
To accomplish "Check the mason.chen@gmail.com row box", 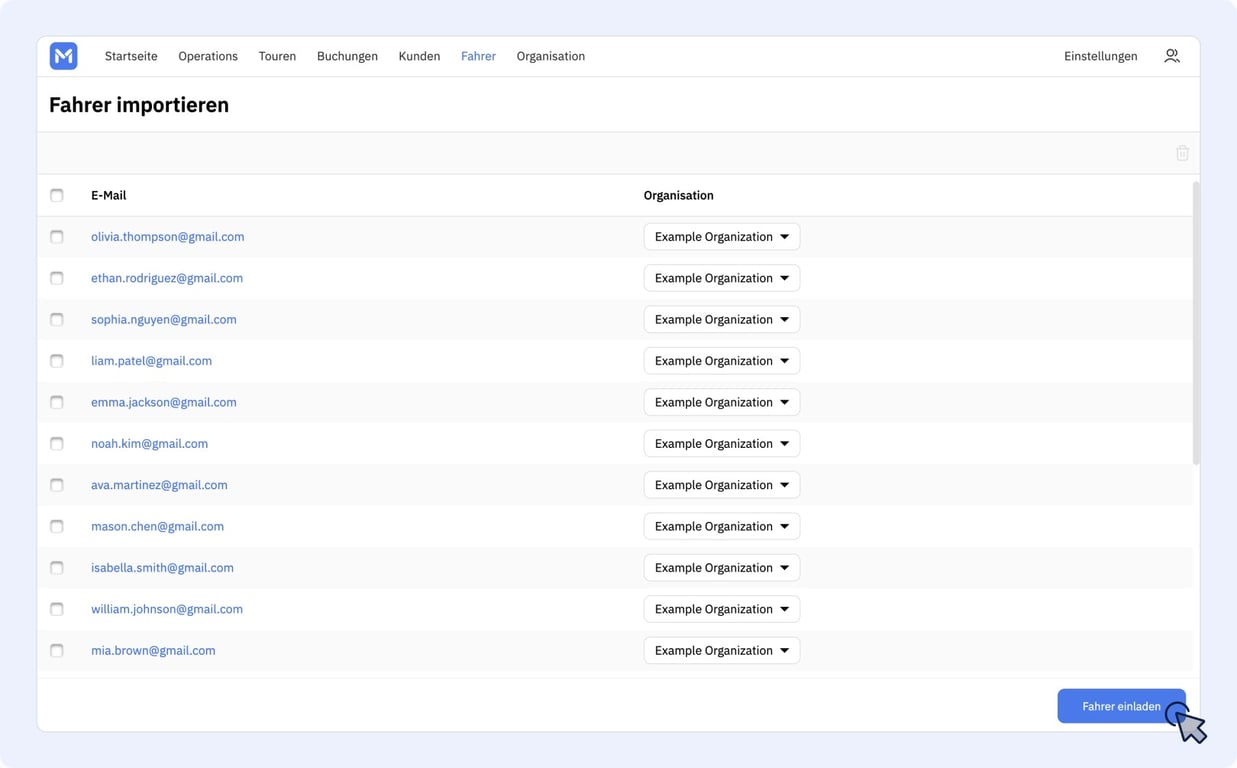I will [57, 526].
